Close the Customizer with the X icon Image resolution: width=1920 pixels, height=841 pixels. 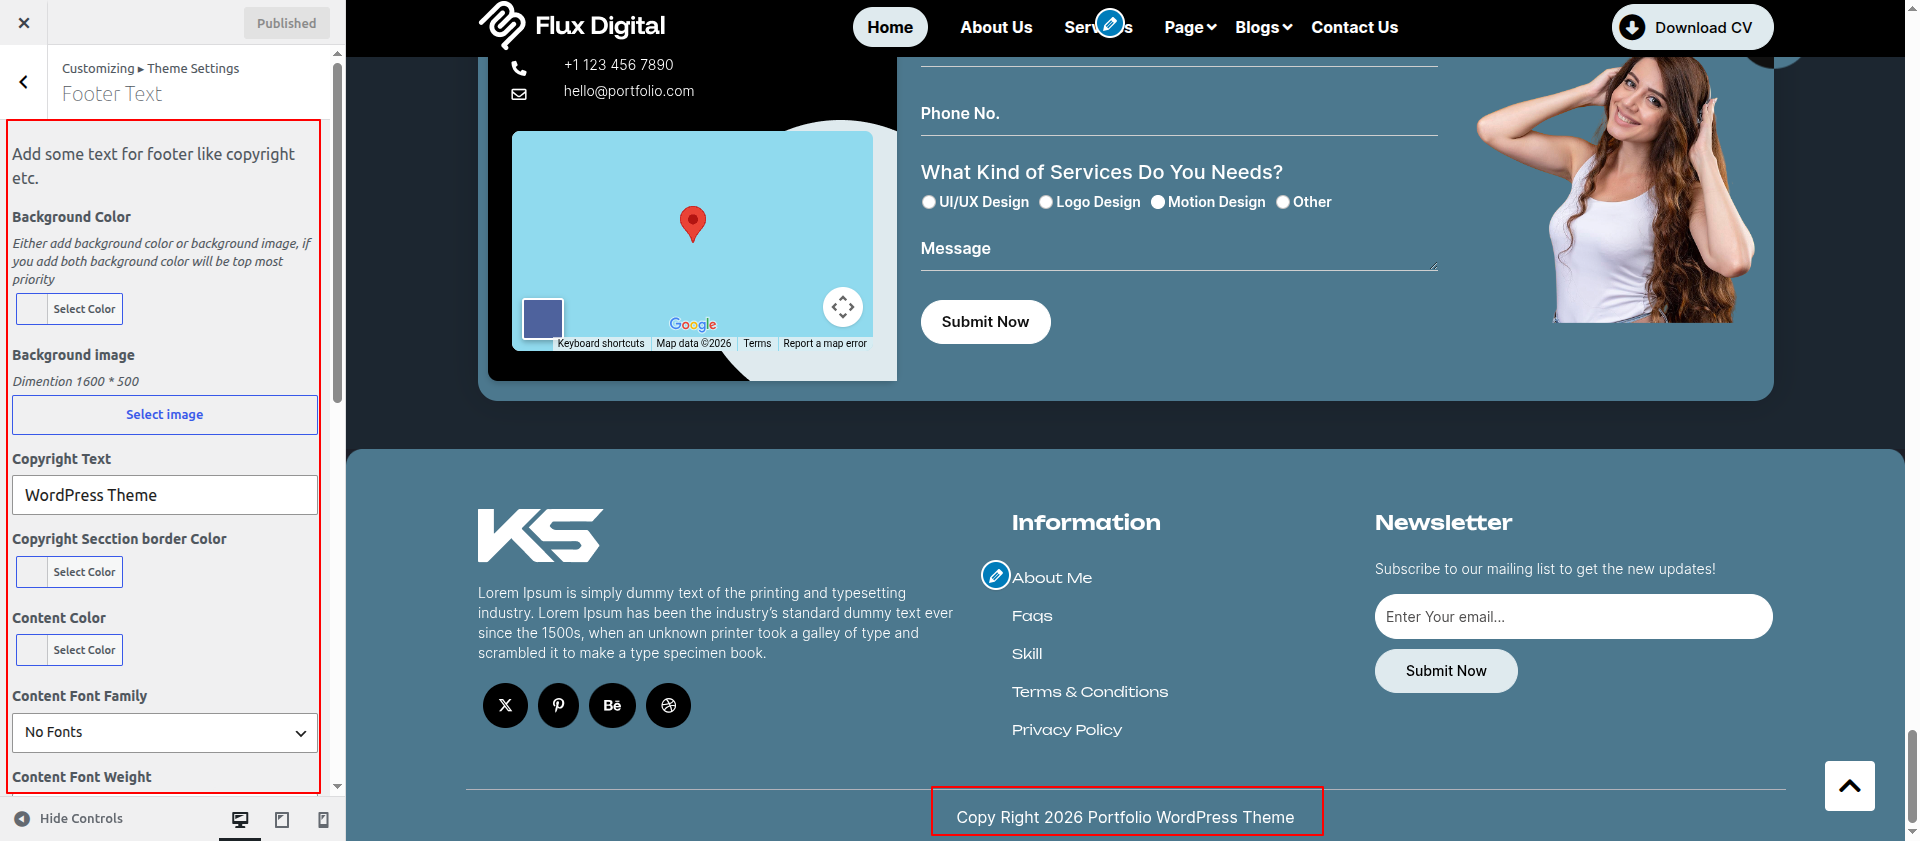(x=24, y=23)
